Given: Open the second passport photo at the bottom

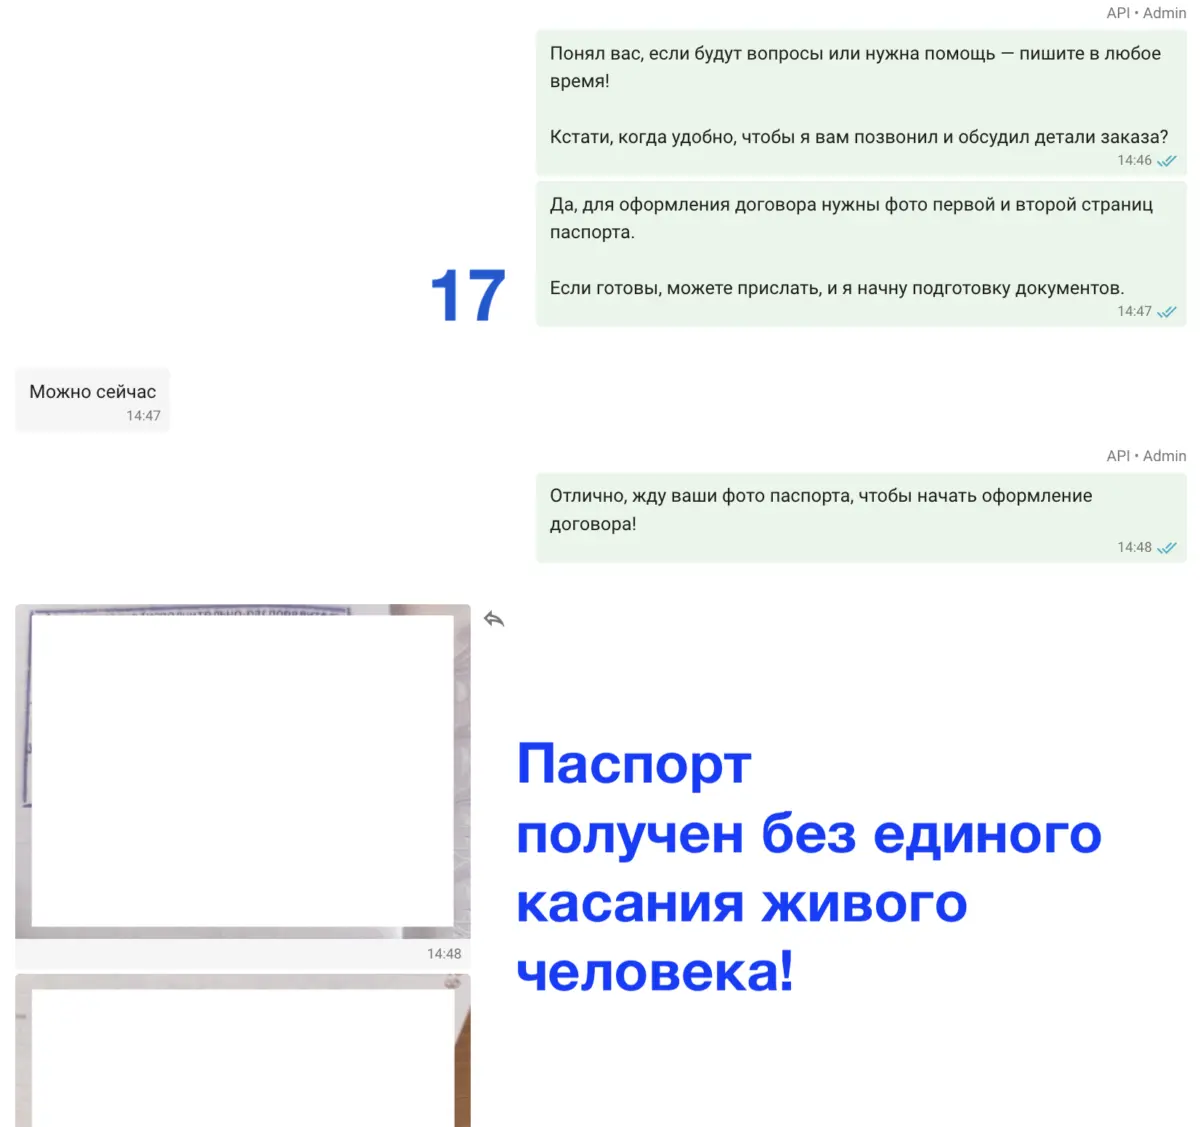Looking at the screenshot, I should [242, 1050].
